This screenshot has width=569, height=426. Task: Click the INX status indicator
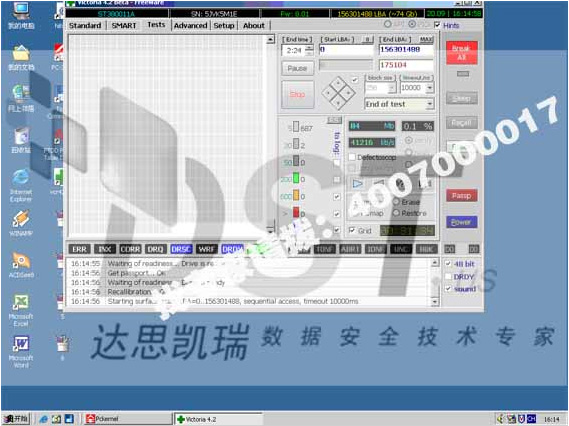click(105, 249)
